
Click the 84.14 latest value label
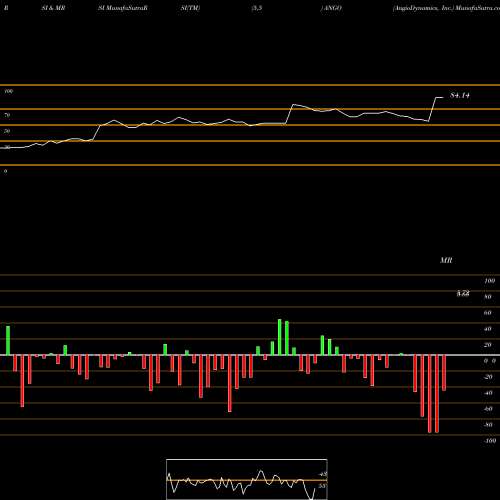coord(460,95)
